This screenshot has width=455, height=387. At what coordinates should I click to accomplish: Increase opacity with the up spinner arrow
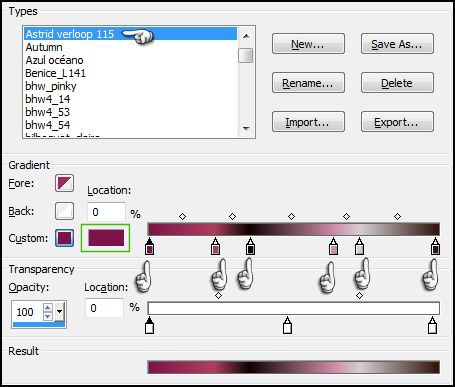48,307
